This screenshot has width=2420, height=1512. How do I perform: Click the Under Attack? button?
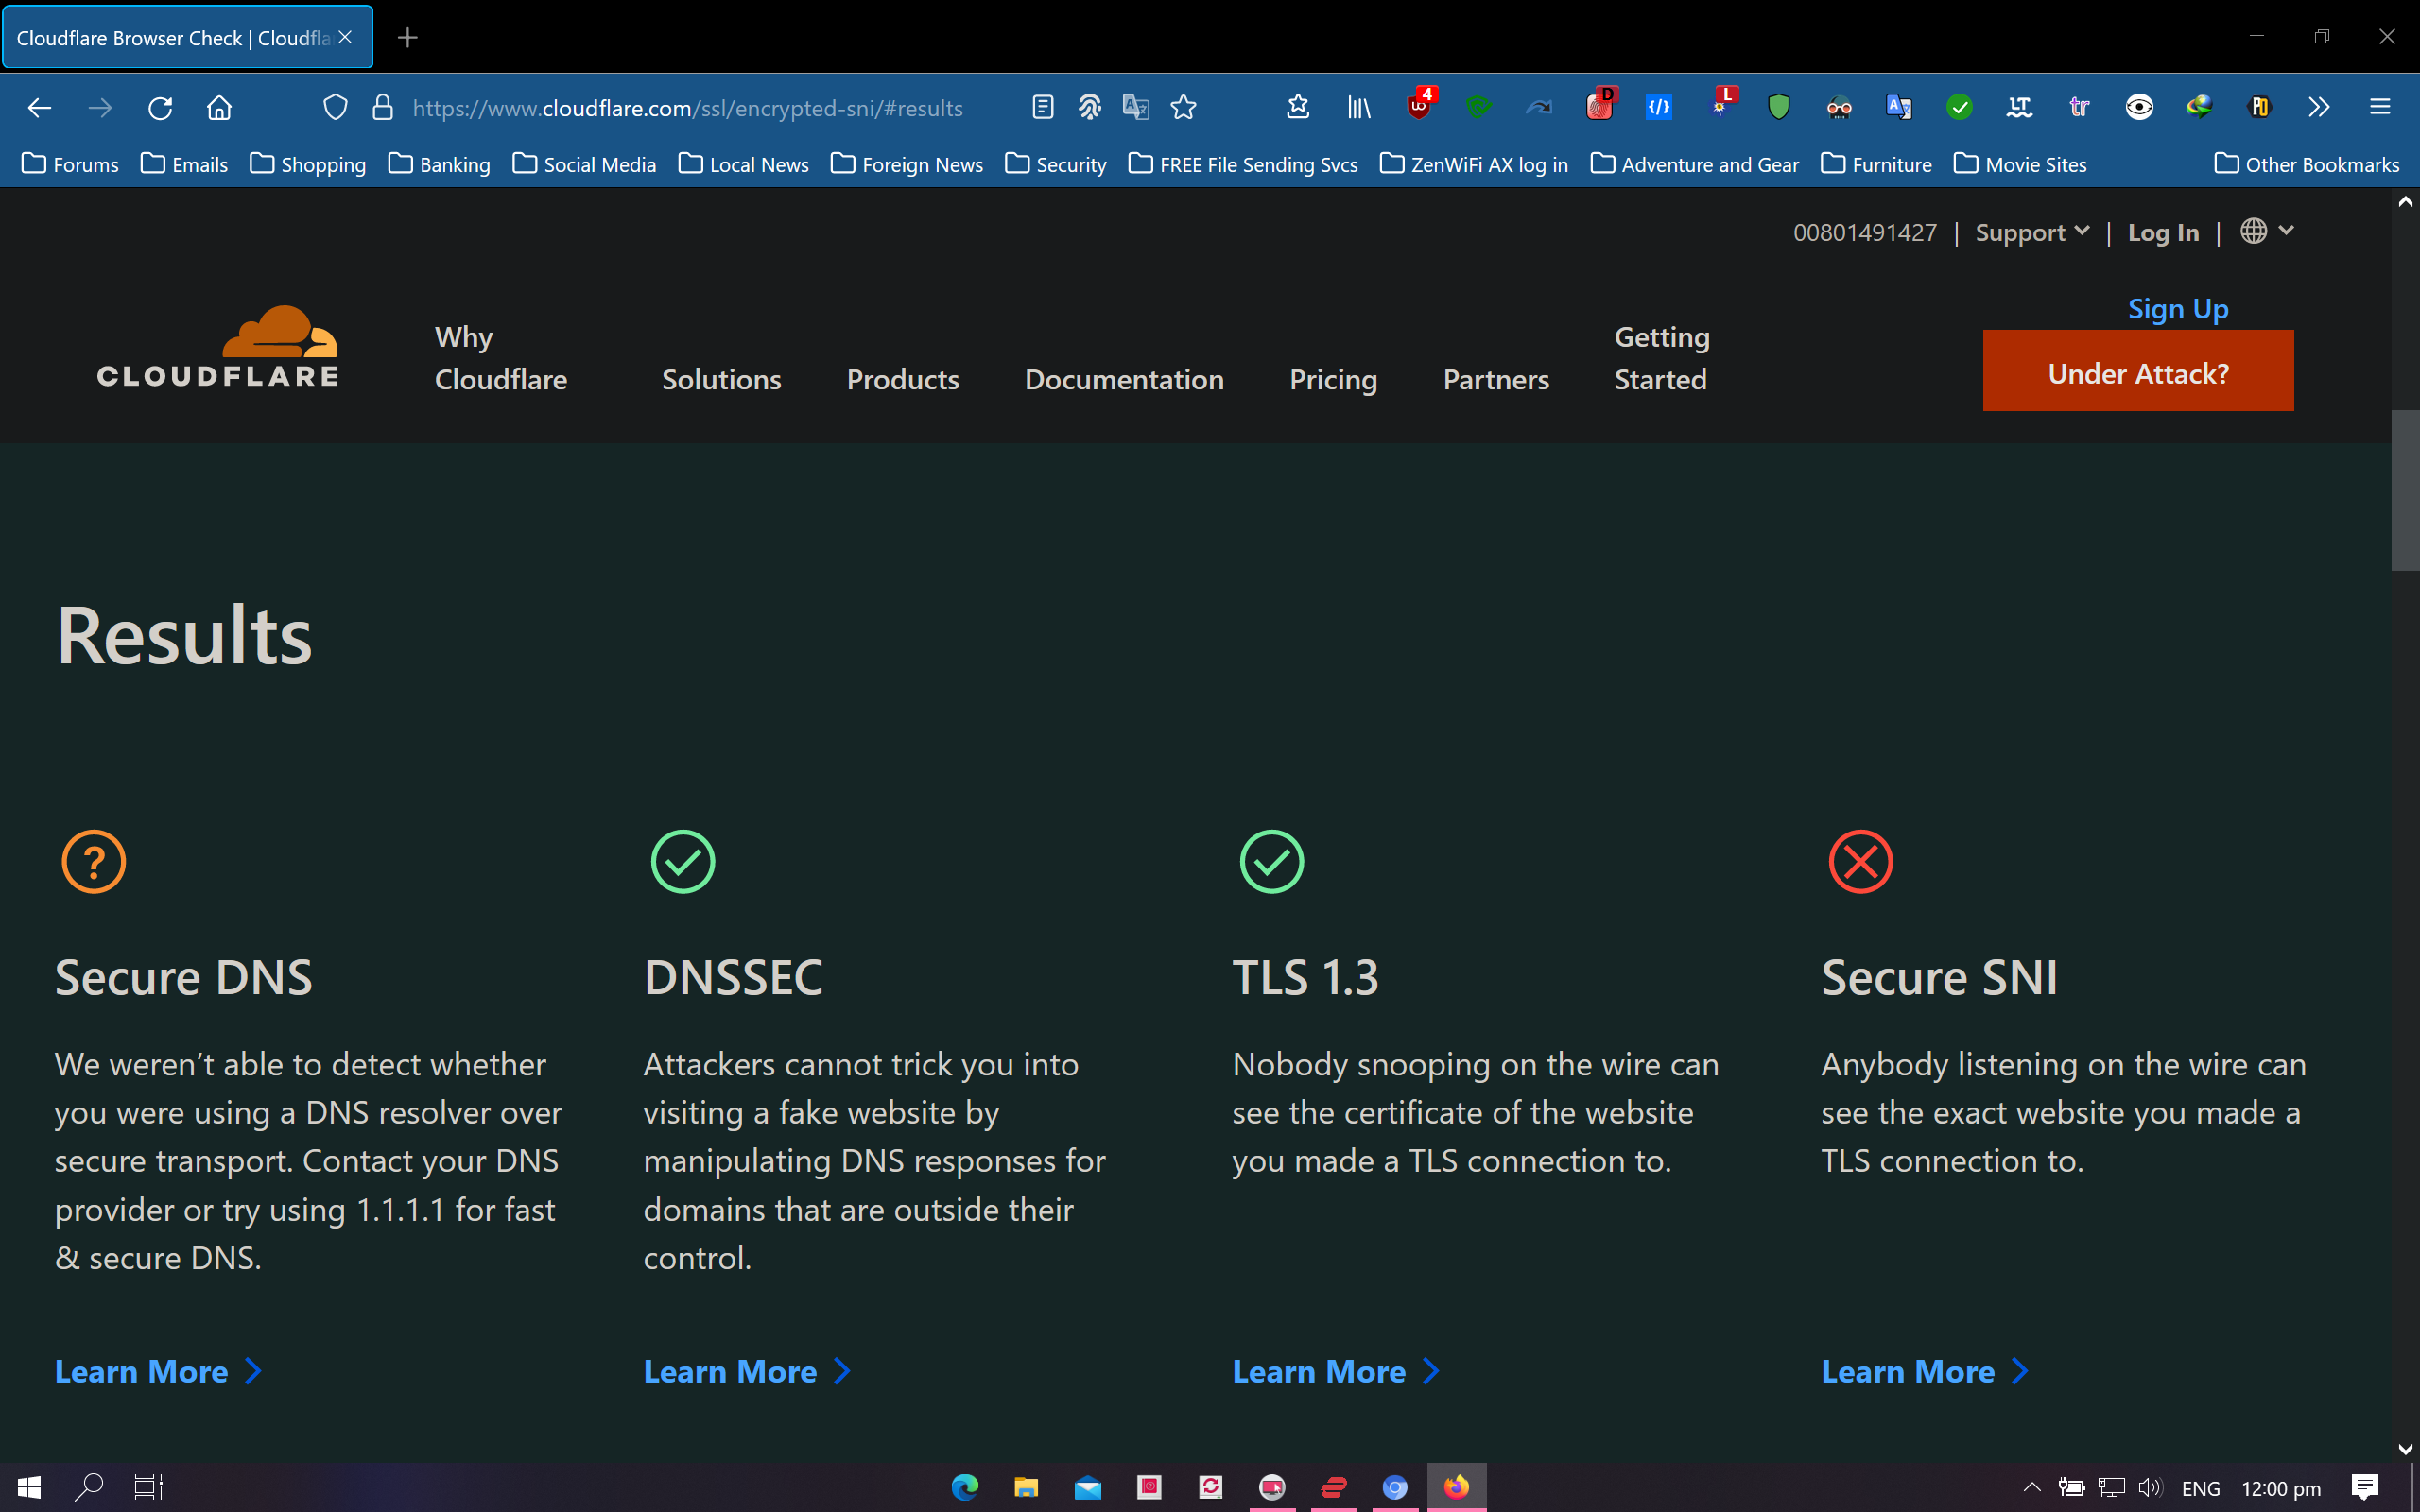(2137, 372)
